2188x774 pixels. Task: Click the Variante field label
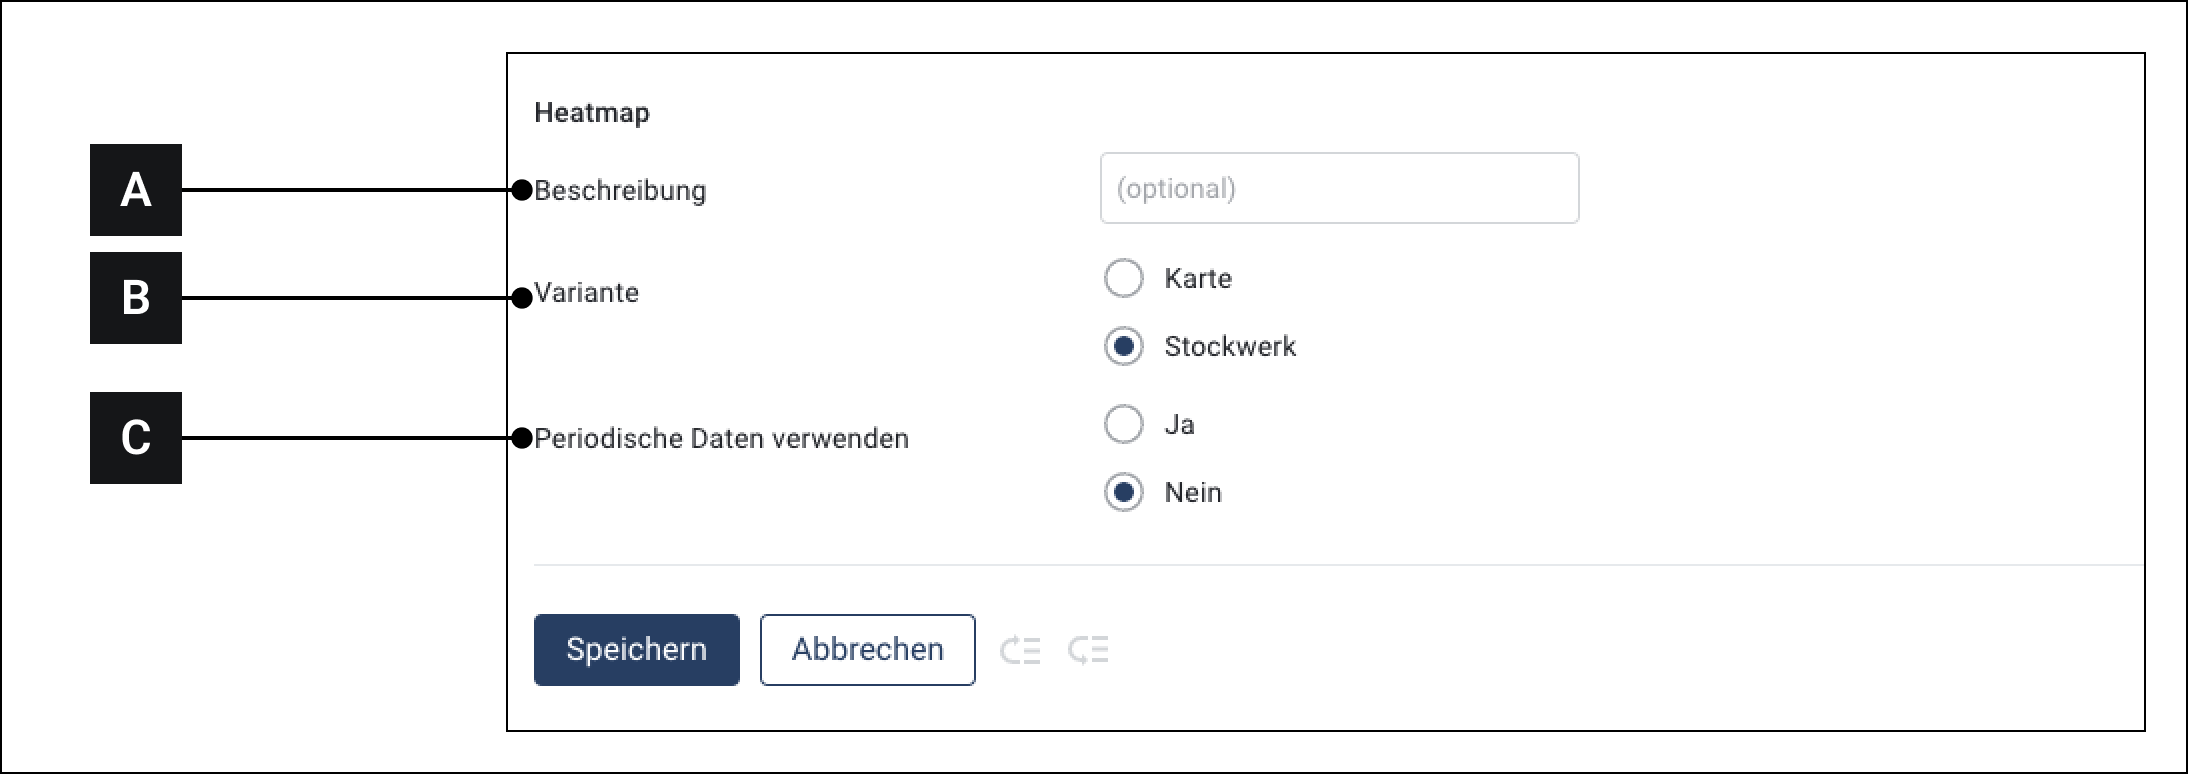(586, 293)
